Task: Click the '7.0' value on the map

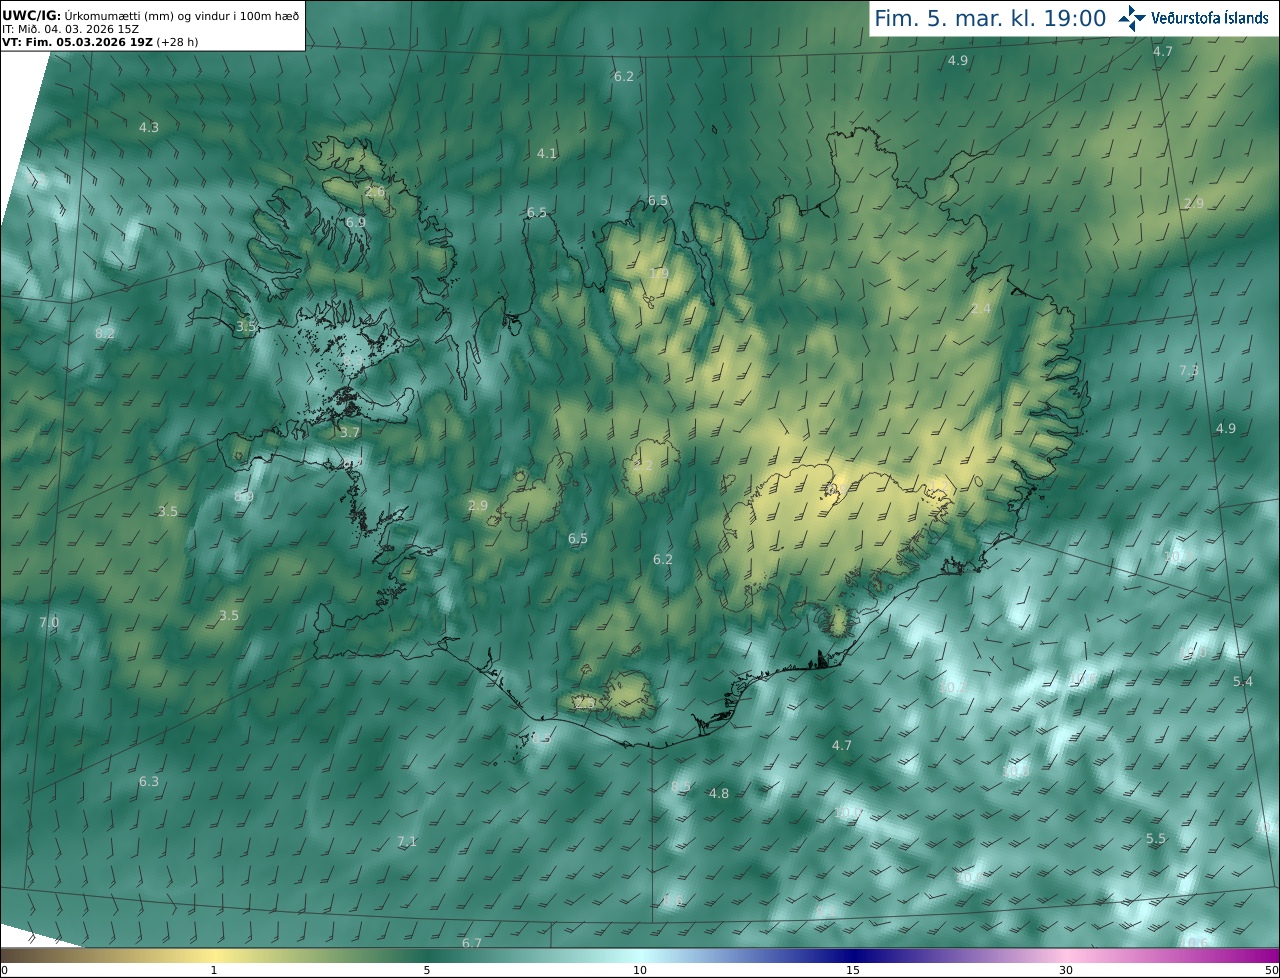Action: coord(49,622)
